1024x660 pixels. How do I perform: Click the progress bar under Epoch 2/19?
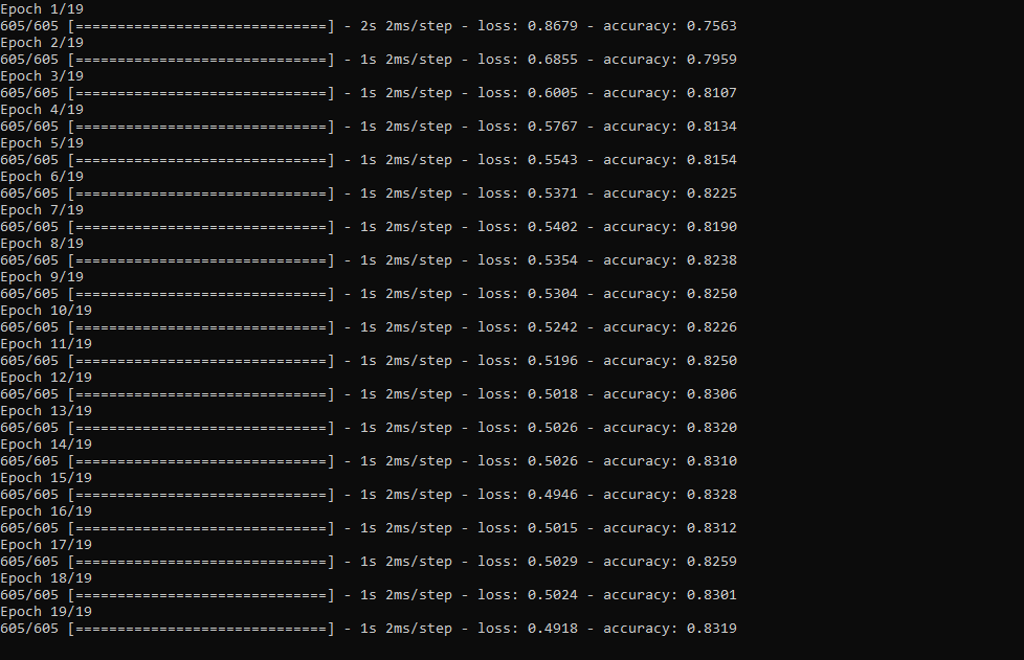click(201, 60)
